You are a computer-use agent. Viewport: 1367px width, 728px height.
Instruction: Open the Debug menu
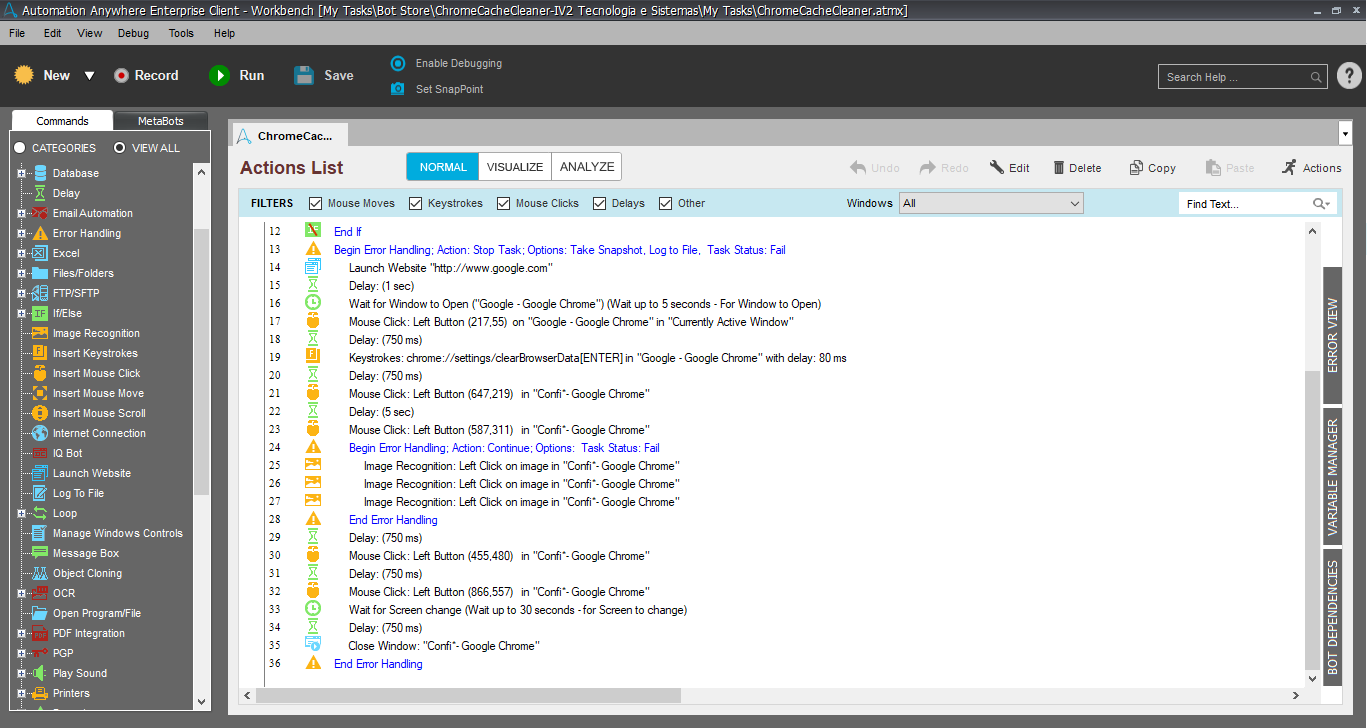133,33
